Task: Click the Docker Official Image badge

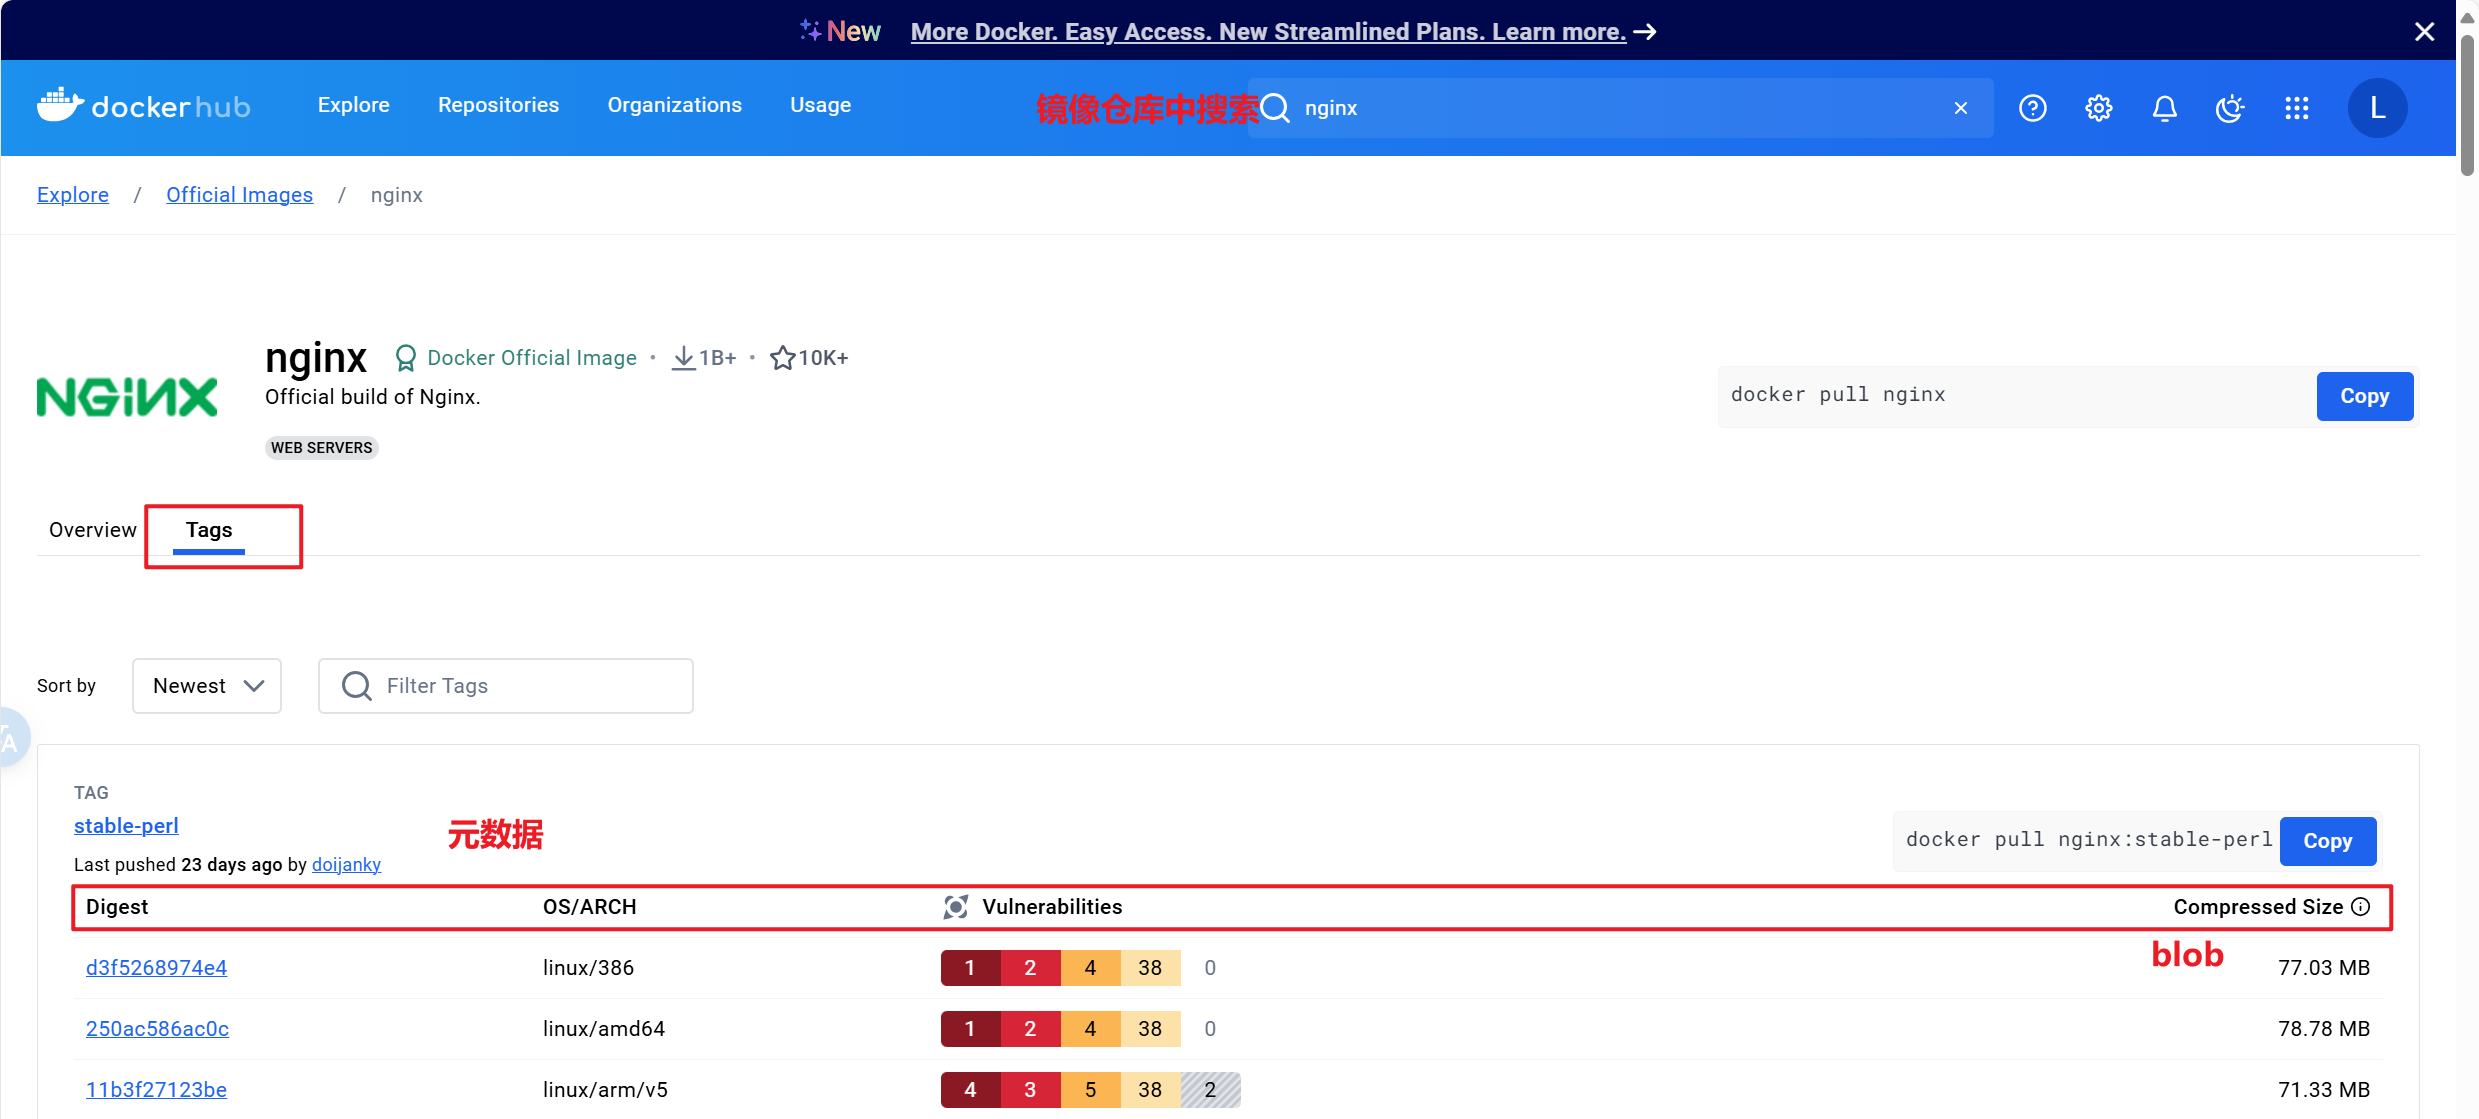Action: [516, 358]
